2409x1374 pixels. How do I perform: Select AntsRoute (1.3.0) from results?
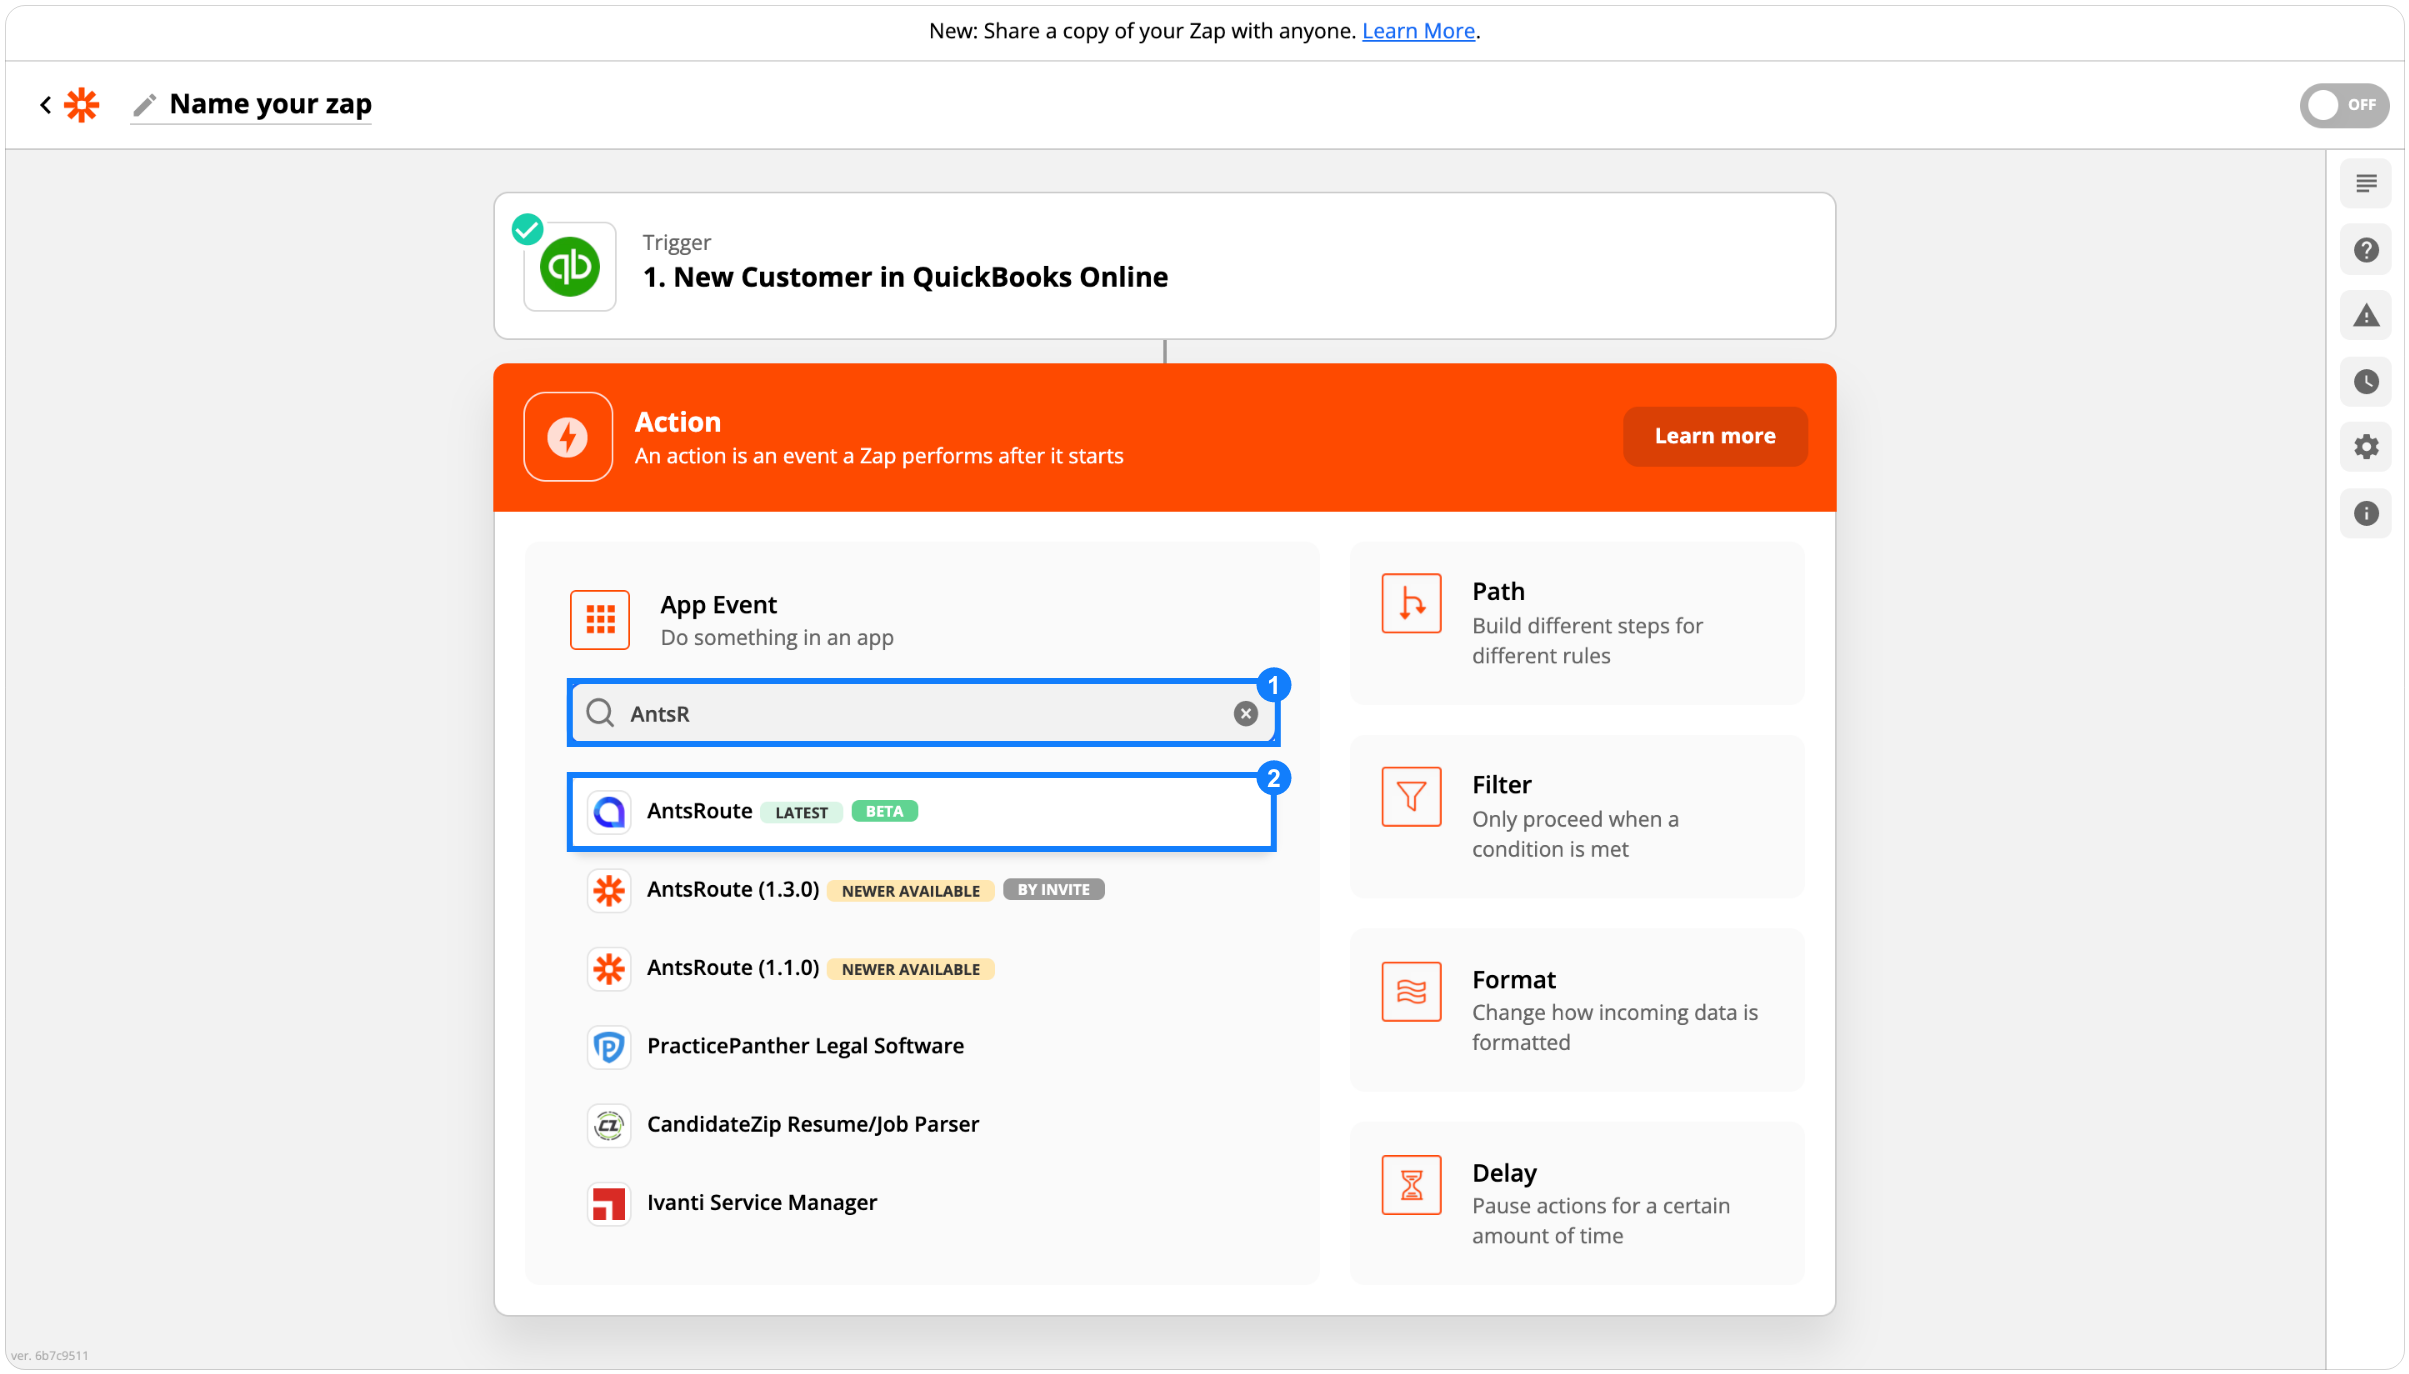pyautogui.click(x=921, y=890)
